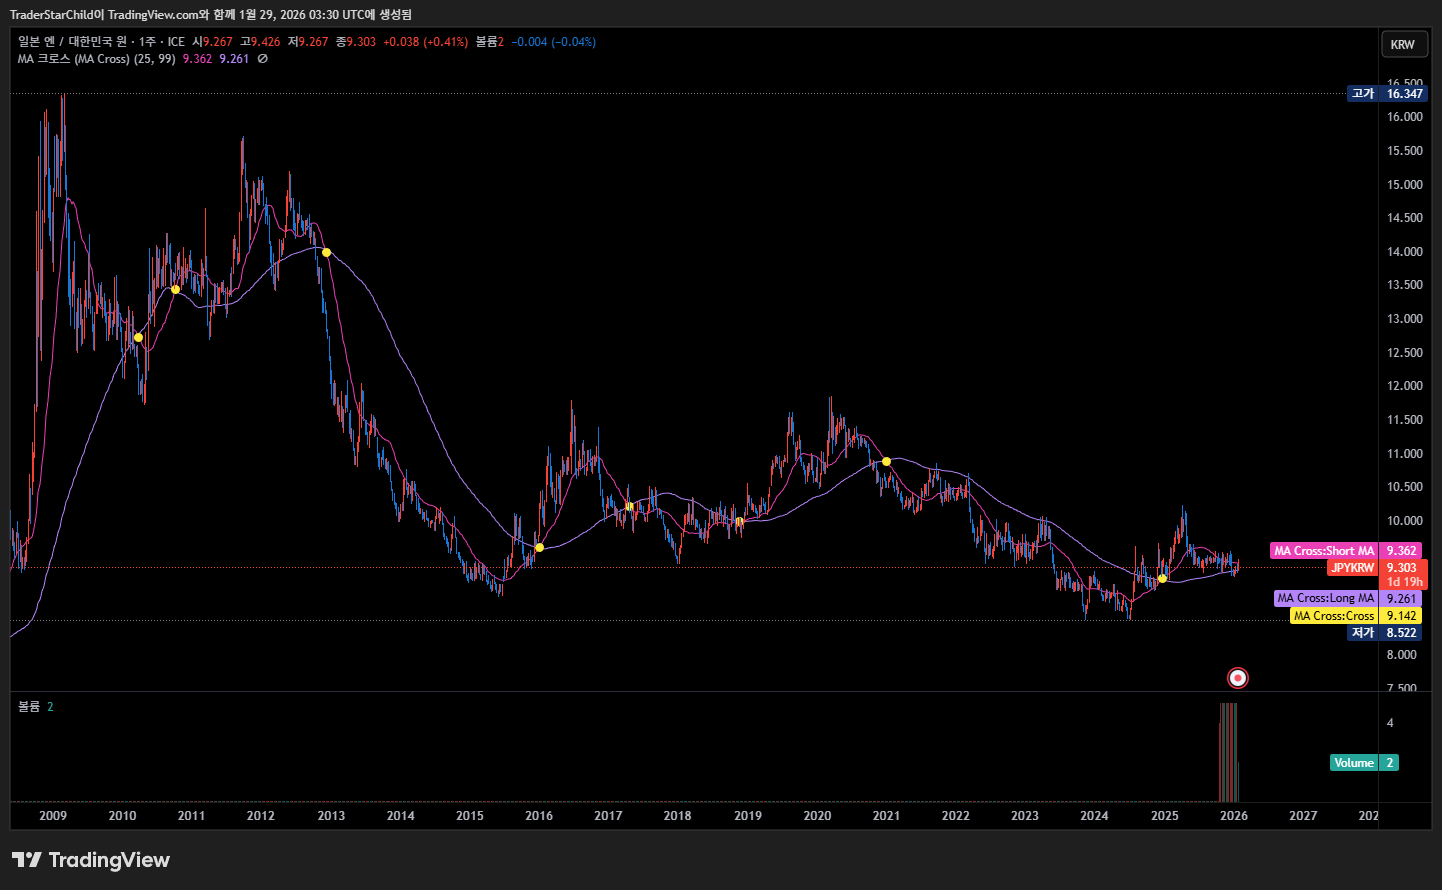Click the 고가 16.347 high price label
This screenshot has height=890, width=1442.
(1386, 94)
